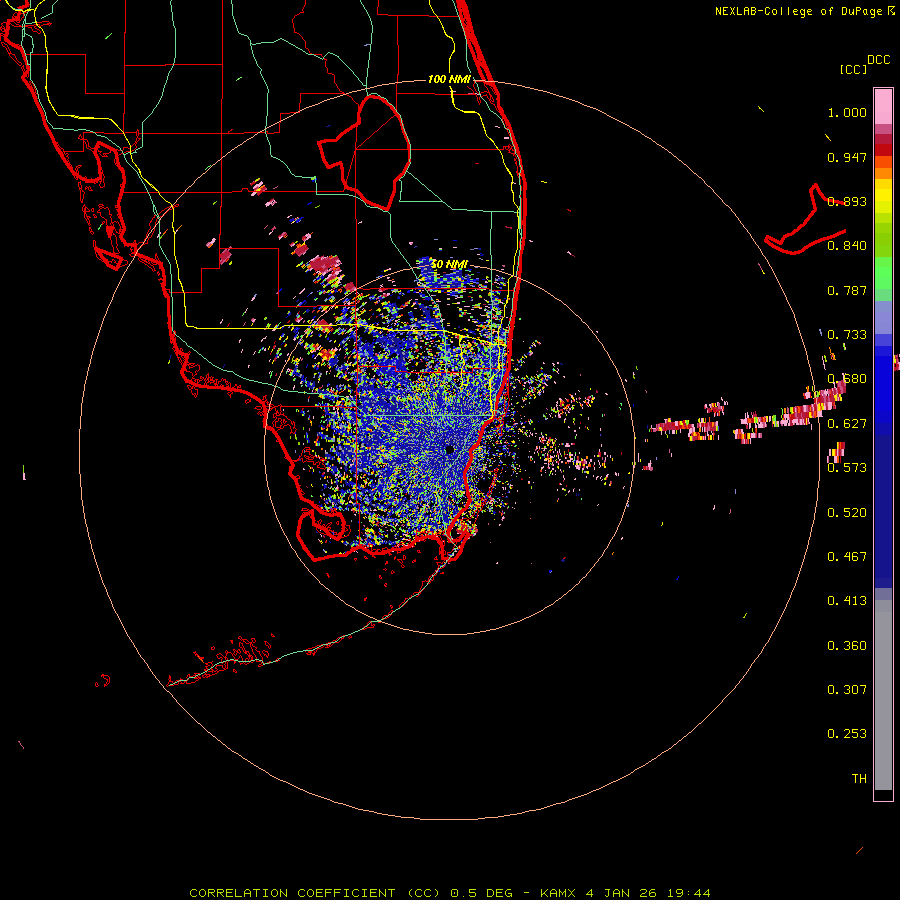Click the 0.573 legend value
The width and height of the screenshot is (900, 900).
coord(847,468)
